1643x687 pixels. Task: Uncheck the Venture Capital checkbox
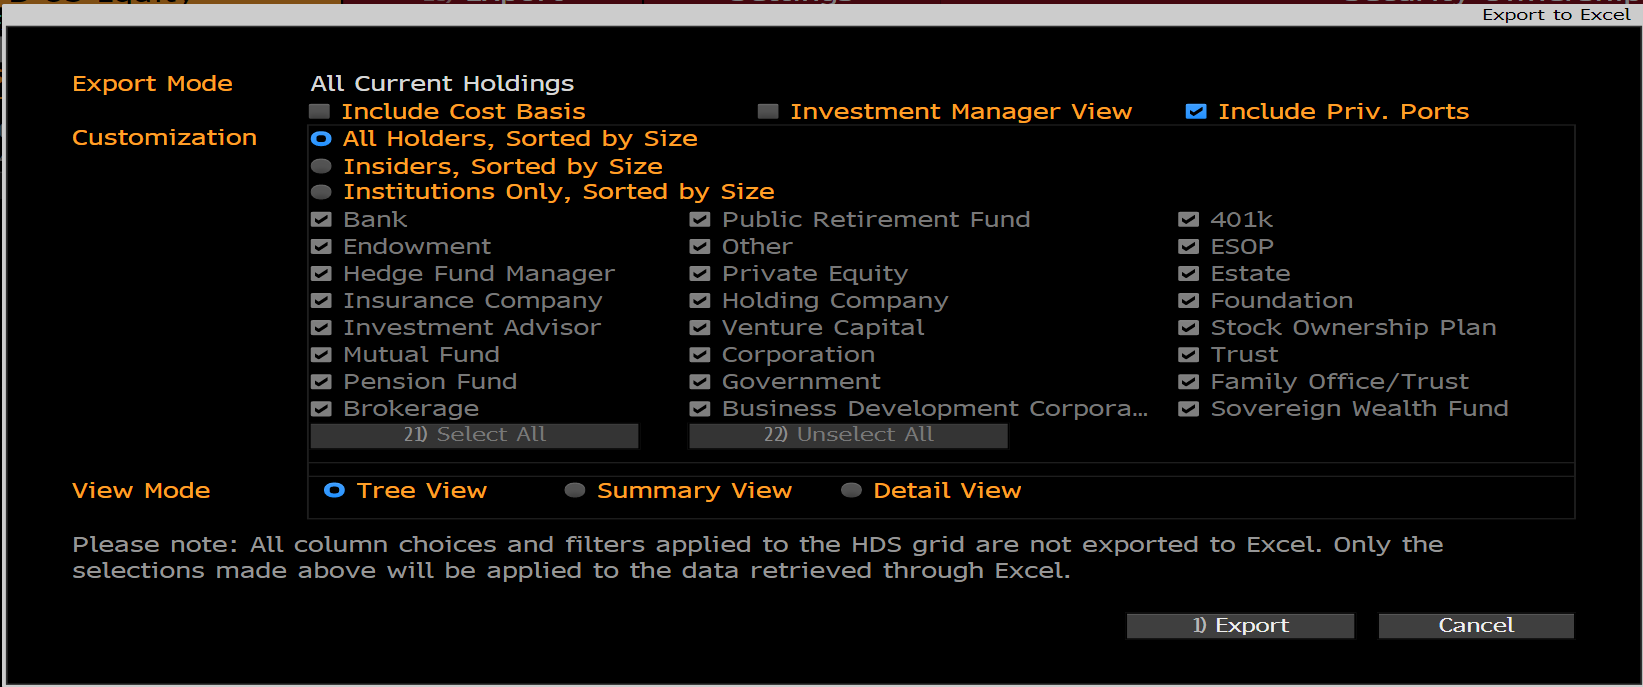700,328
